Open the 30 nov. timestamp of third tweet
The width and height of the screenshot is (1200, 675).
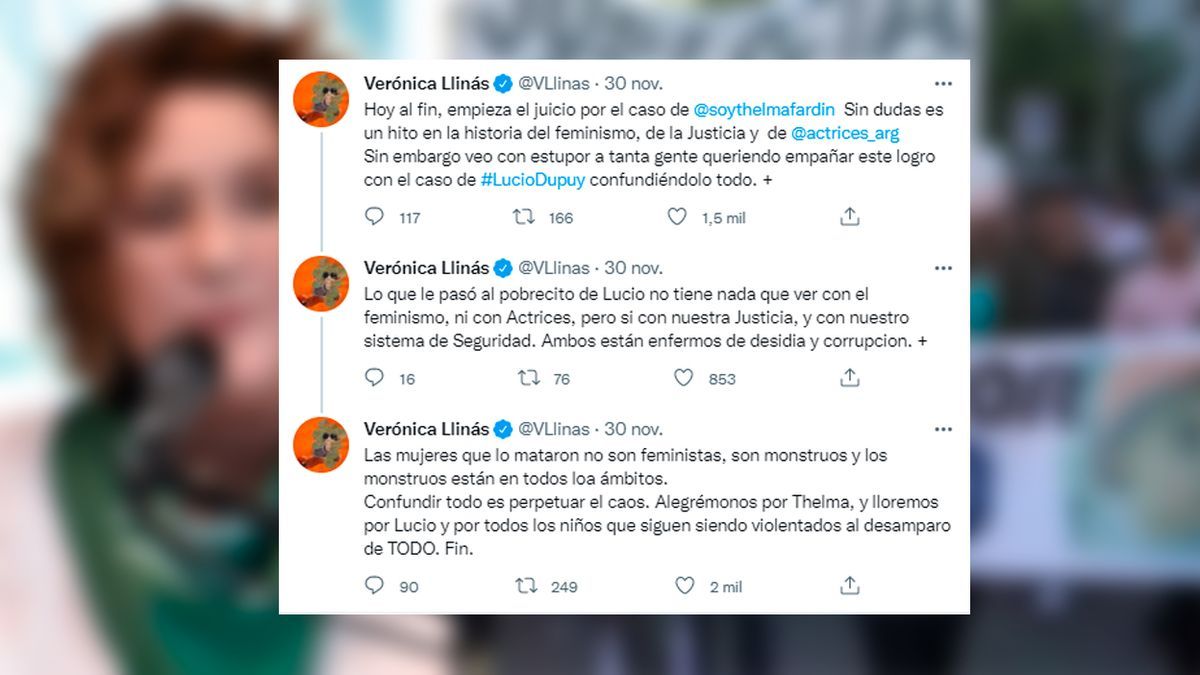633,429
